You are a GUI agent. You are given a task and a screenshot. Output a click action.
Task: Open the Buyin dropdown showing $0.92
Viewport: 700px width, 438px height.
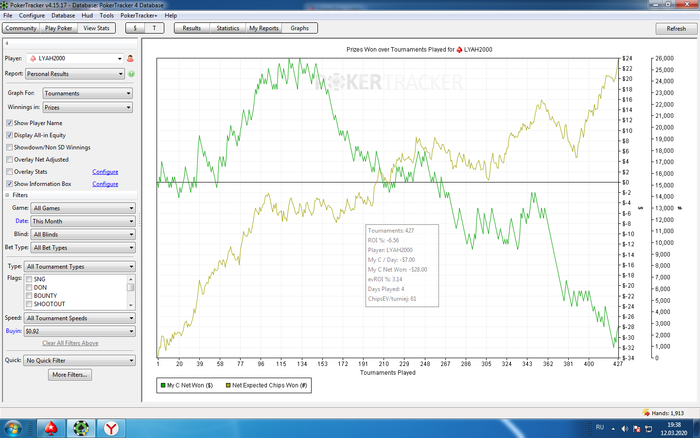pyautogui.click(x=79, y=331)
